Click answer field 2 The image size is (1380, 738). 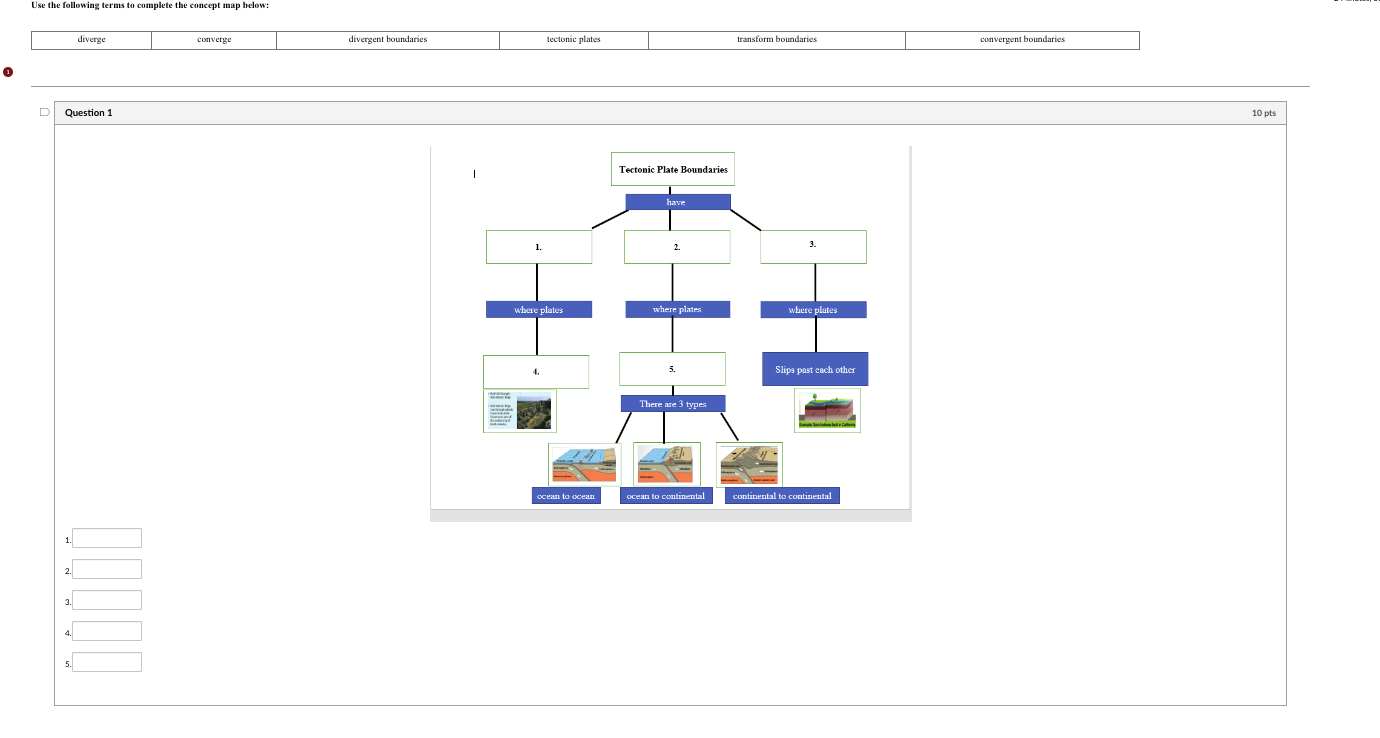tap(106, 569)
